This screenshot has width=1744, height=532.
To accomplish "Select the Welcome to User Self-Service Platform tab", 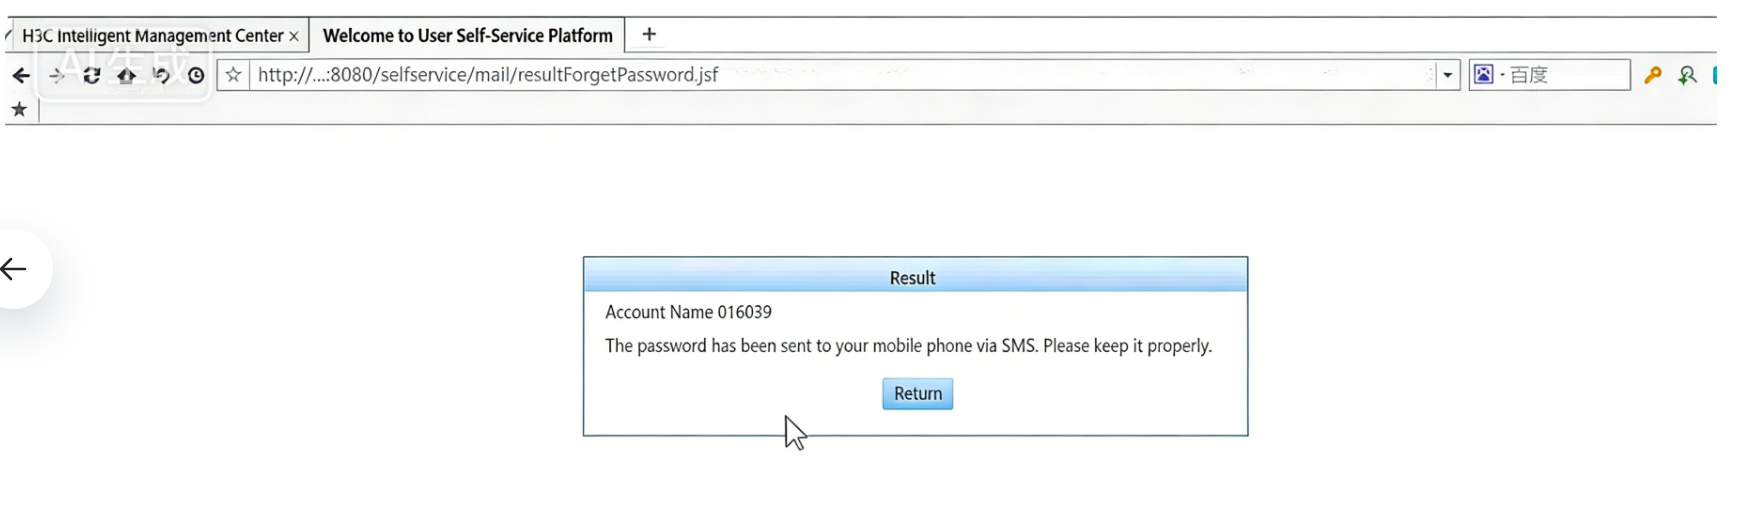I will coord(467,36).
